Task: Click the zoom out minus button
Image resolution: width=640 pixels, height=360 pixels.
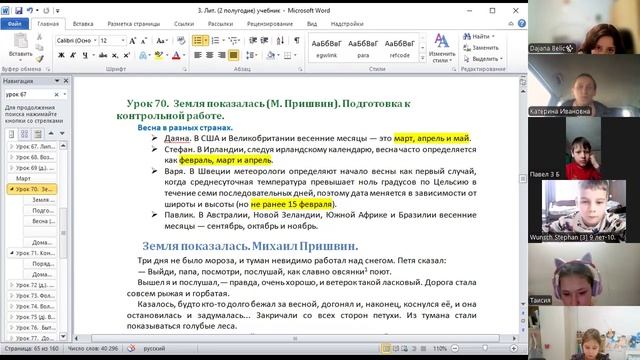Action: point(455,348)
